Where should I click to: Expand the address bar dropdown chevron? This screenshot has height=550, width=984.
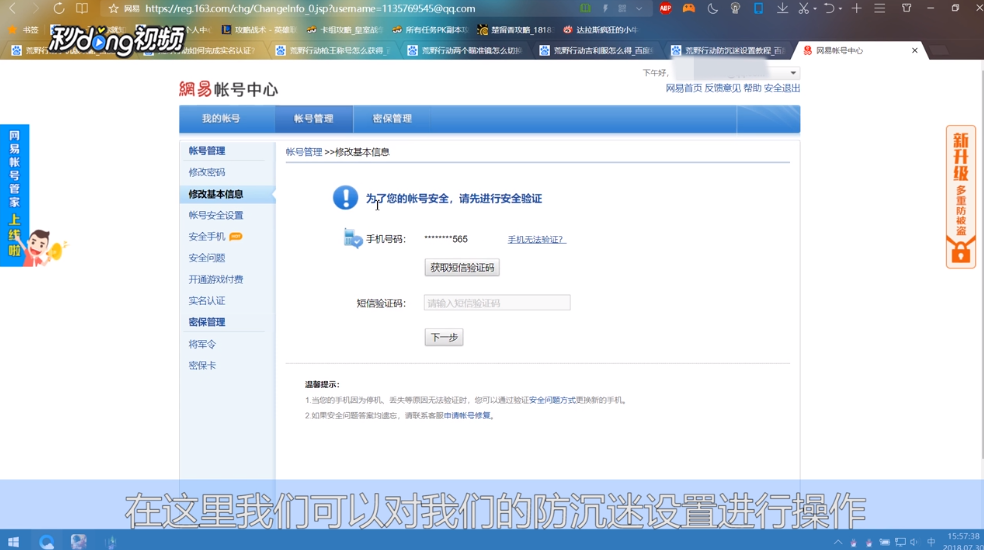[x=639, y=8]
